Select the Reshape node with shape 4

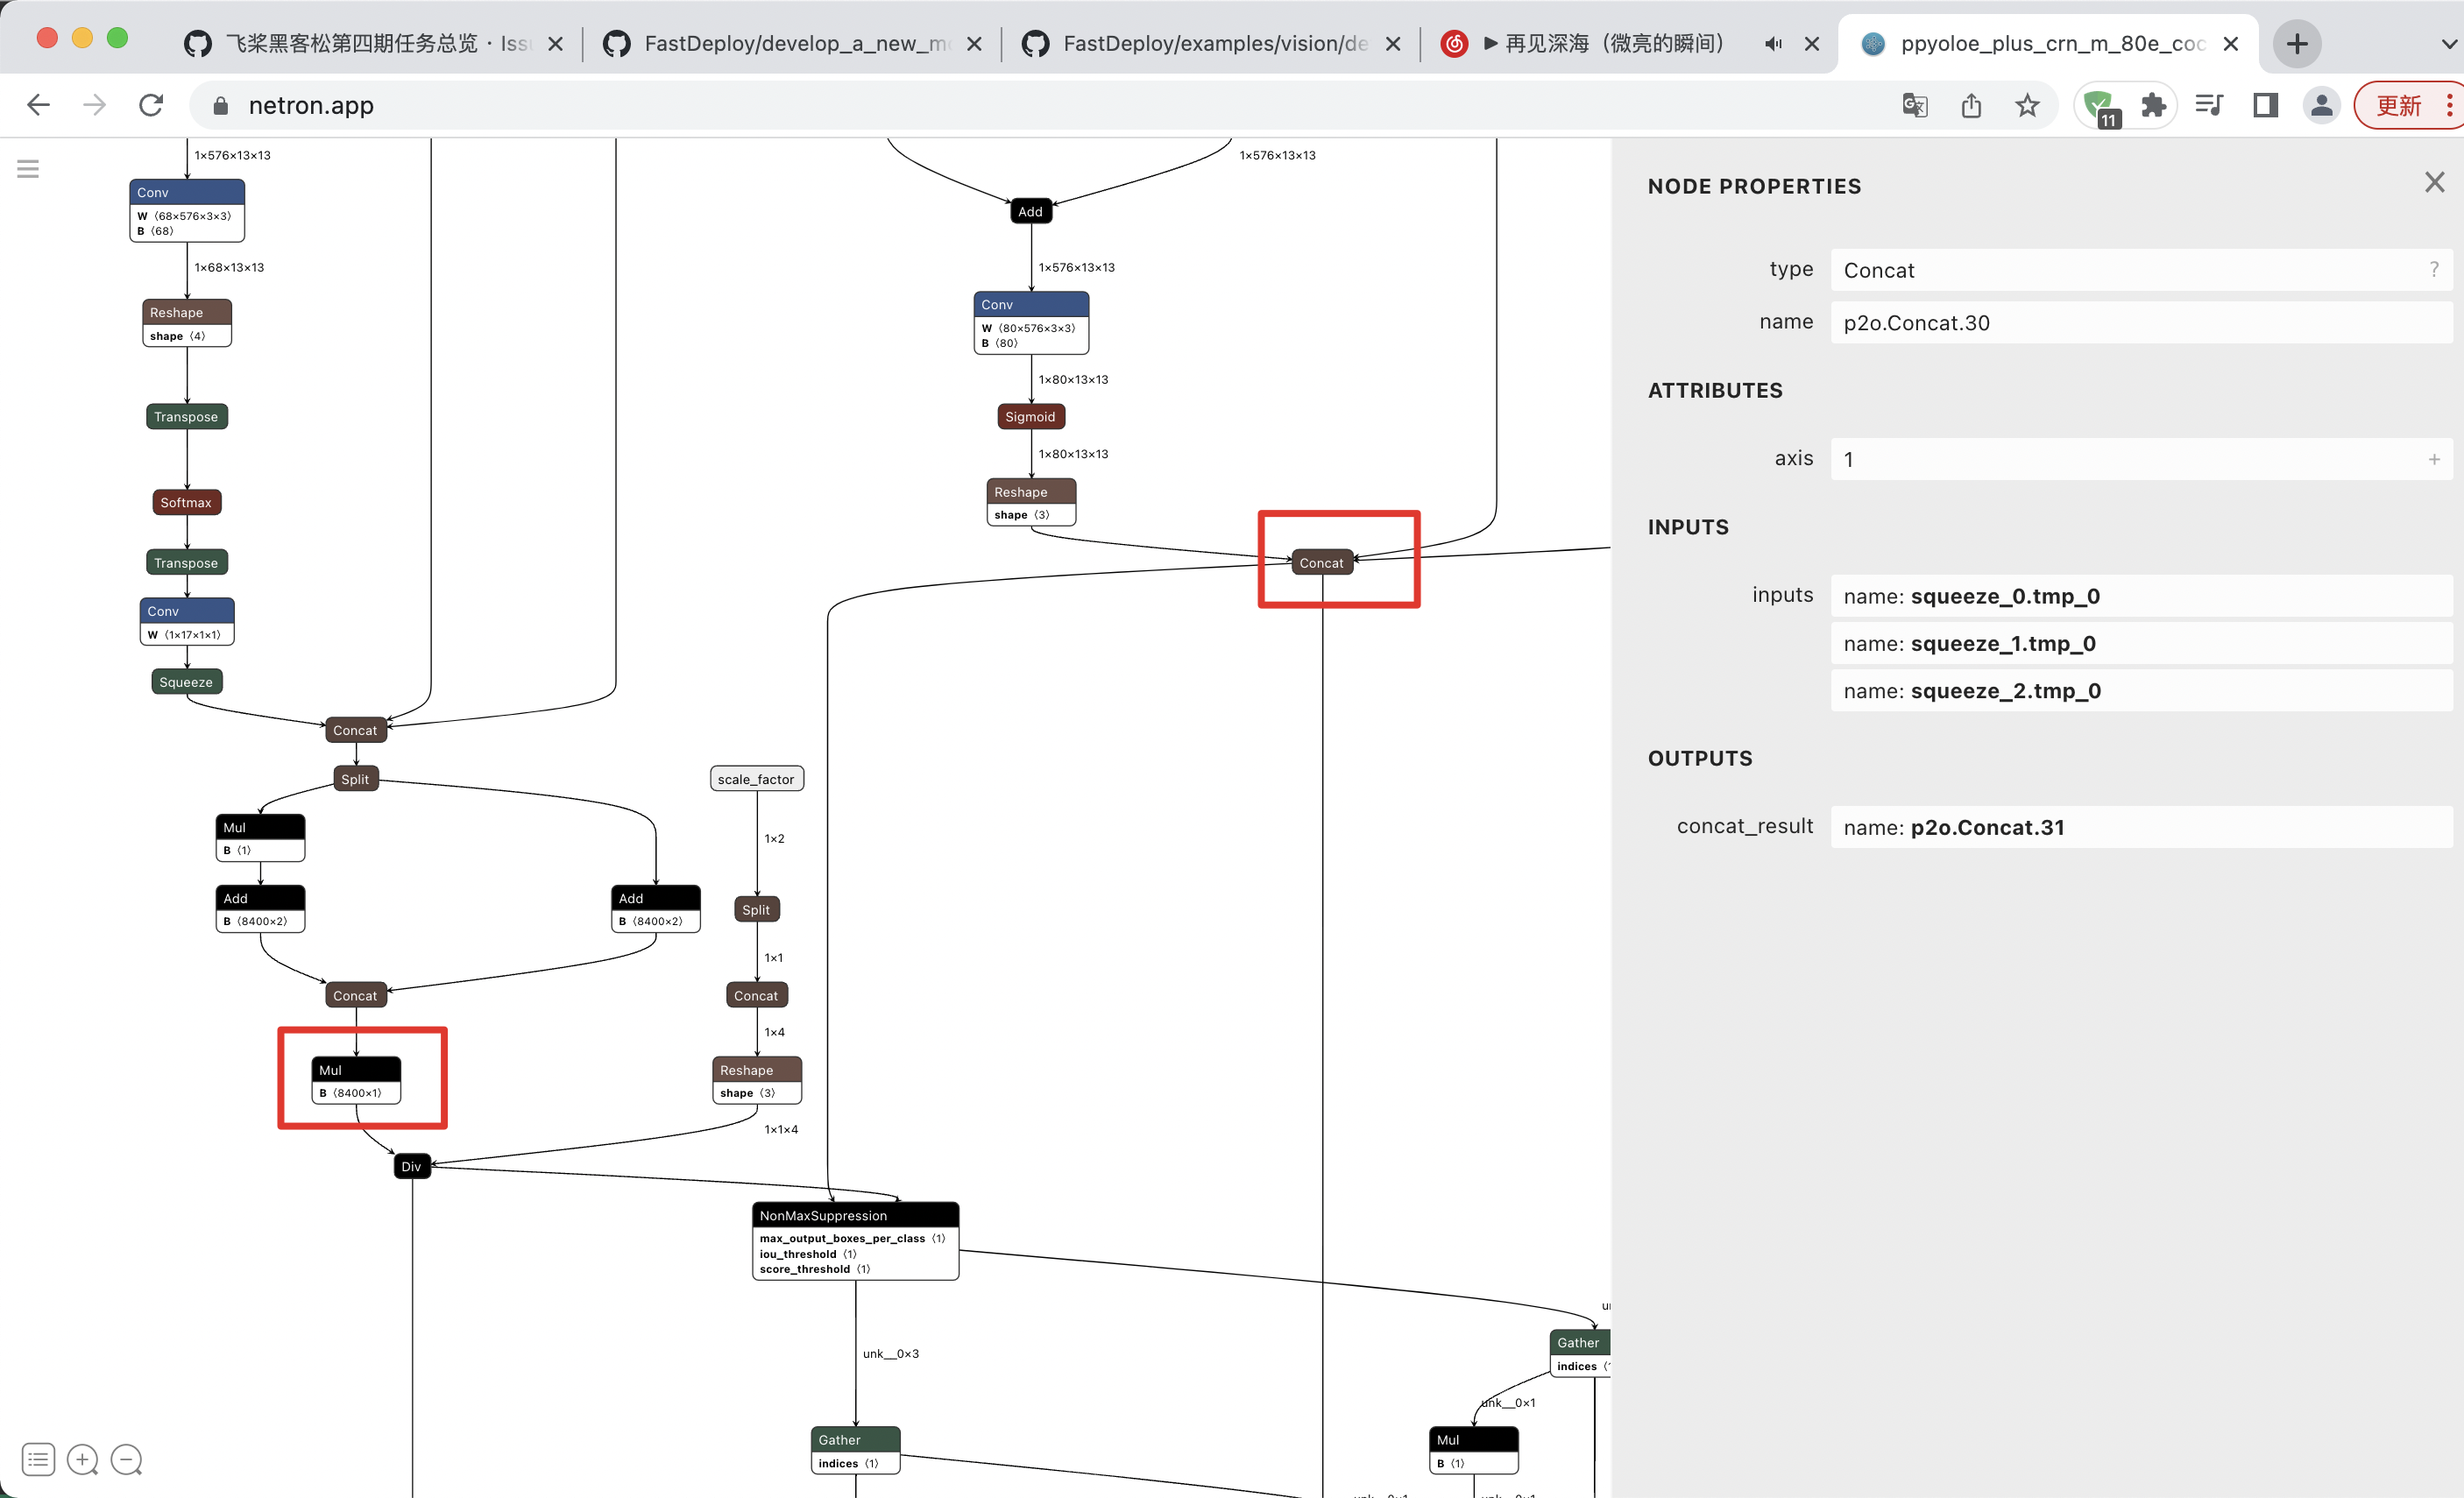[x=187, y=322]
